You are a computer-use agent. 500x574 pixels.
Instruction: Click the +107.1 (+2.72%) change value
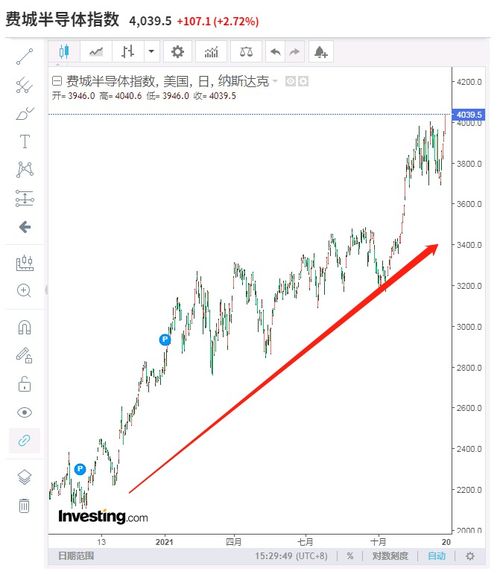(218, 21)
